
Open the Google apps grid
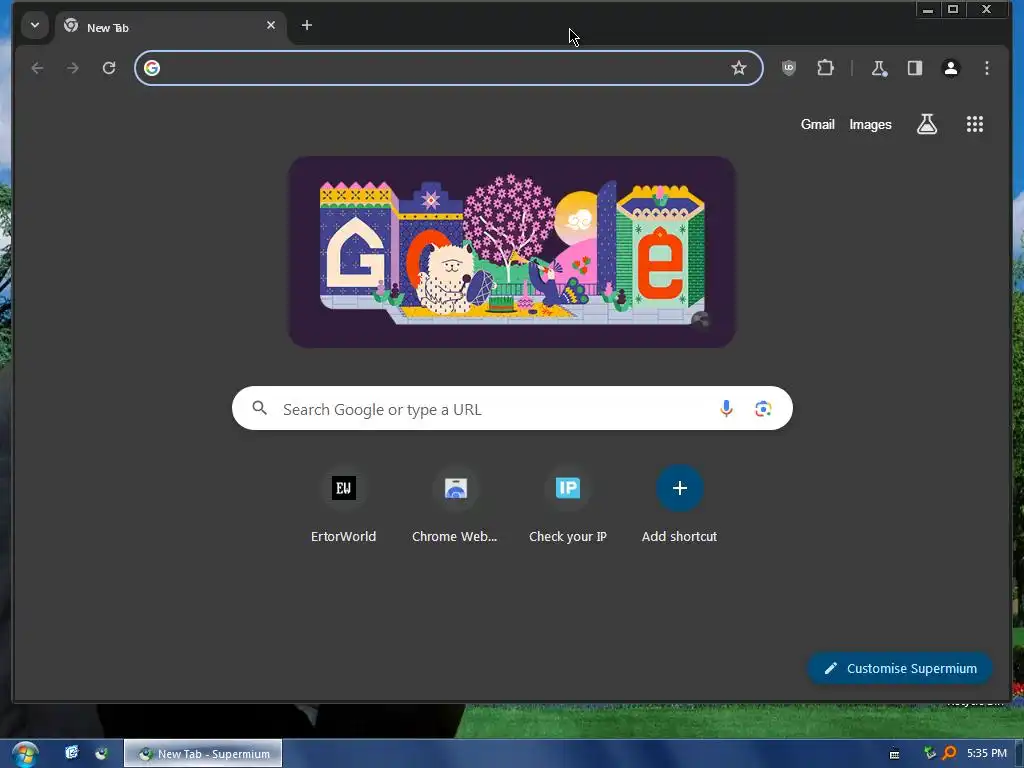tap(974, 124)
